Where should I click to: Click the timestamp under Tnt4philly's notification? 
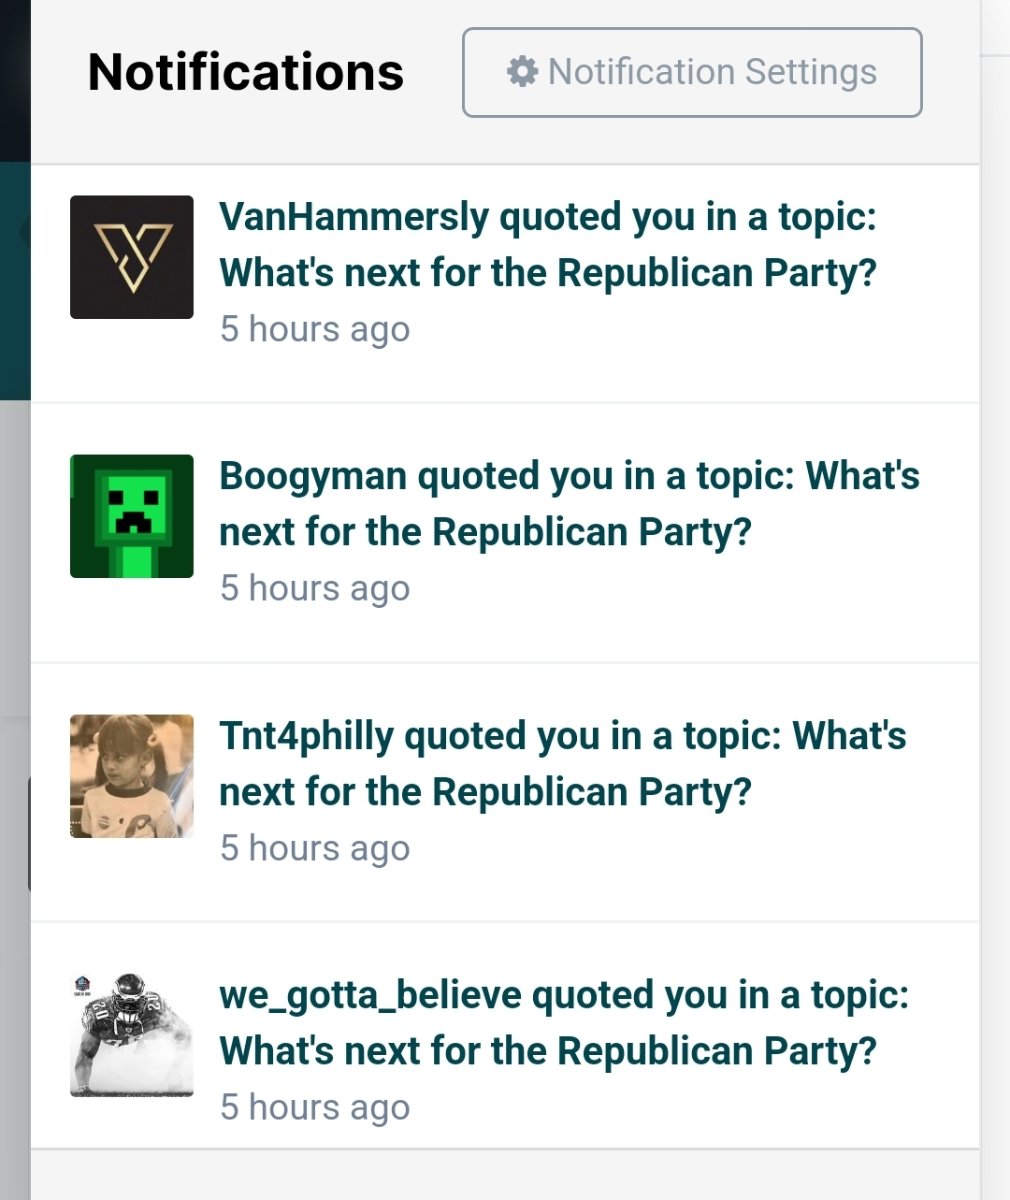(314, 848)
